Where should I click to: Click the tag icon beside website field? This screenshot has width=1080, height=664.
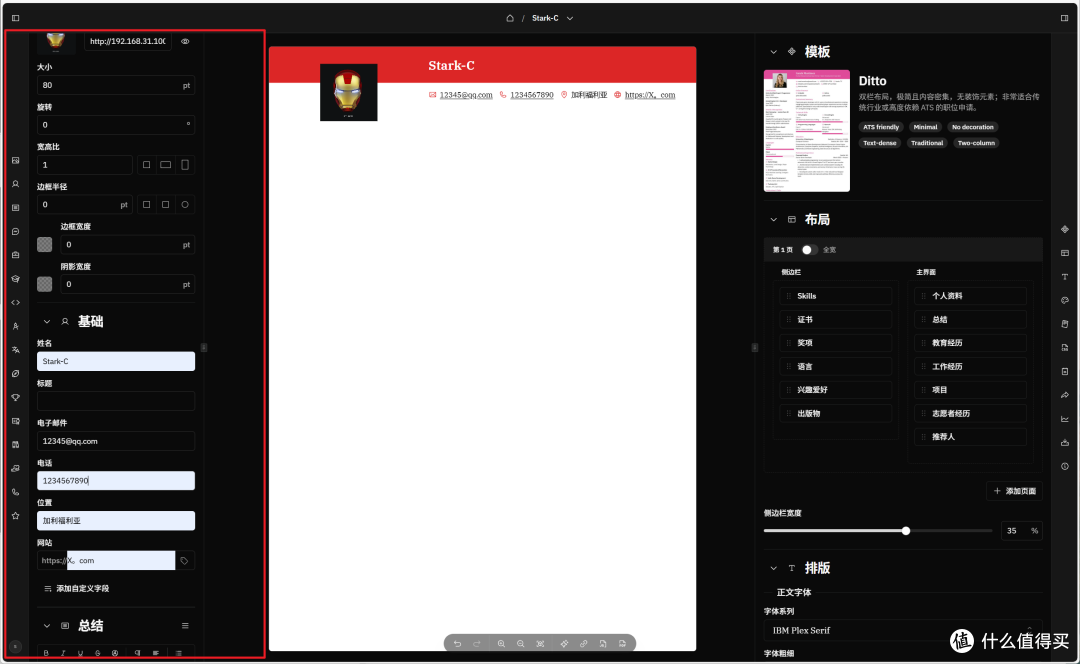[185, 561]
